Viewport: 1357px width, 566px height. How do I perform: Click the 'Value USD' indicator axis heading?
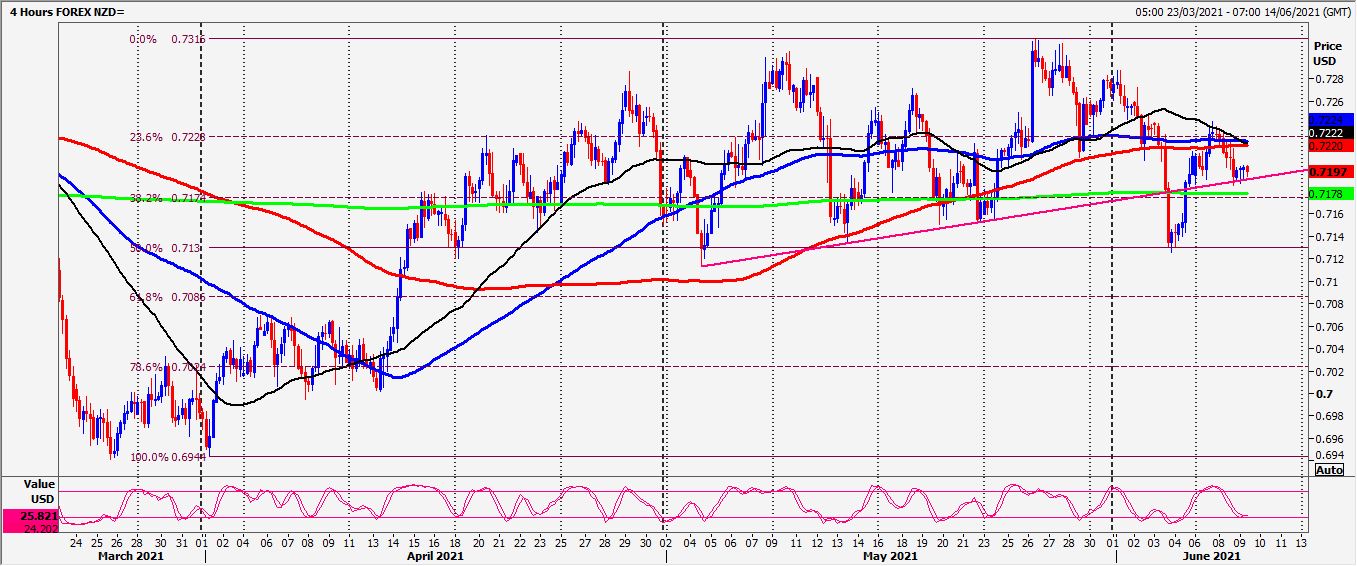(40, 491)
